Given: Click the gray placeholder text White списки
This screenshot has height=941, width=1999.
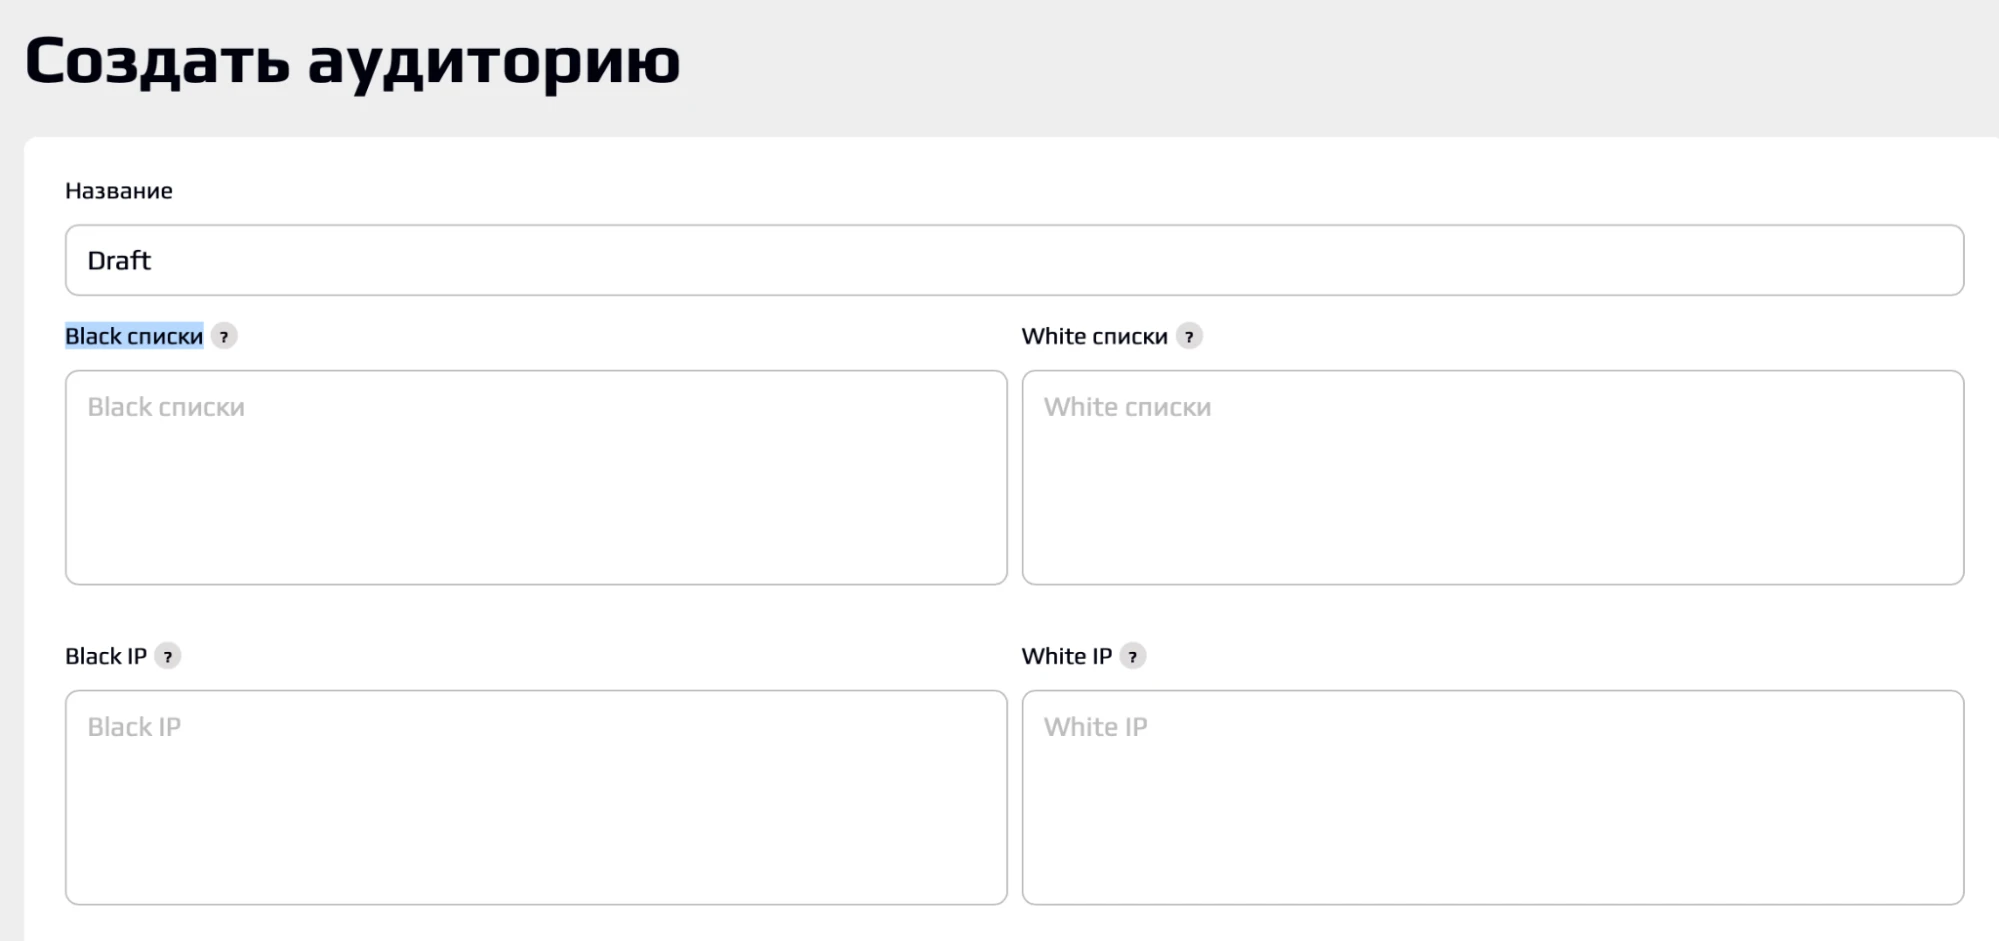Looking at the screenshot, I should click(x=1127, y=407).
